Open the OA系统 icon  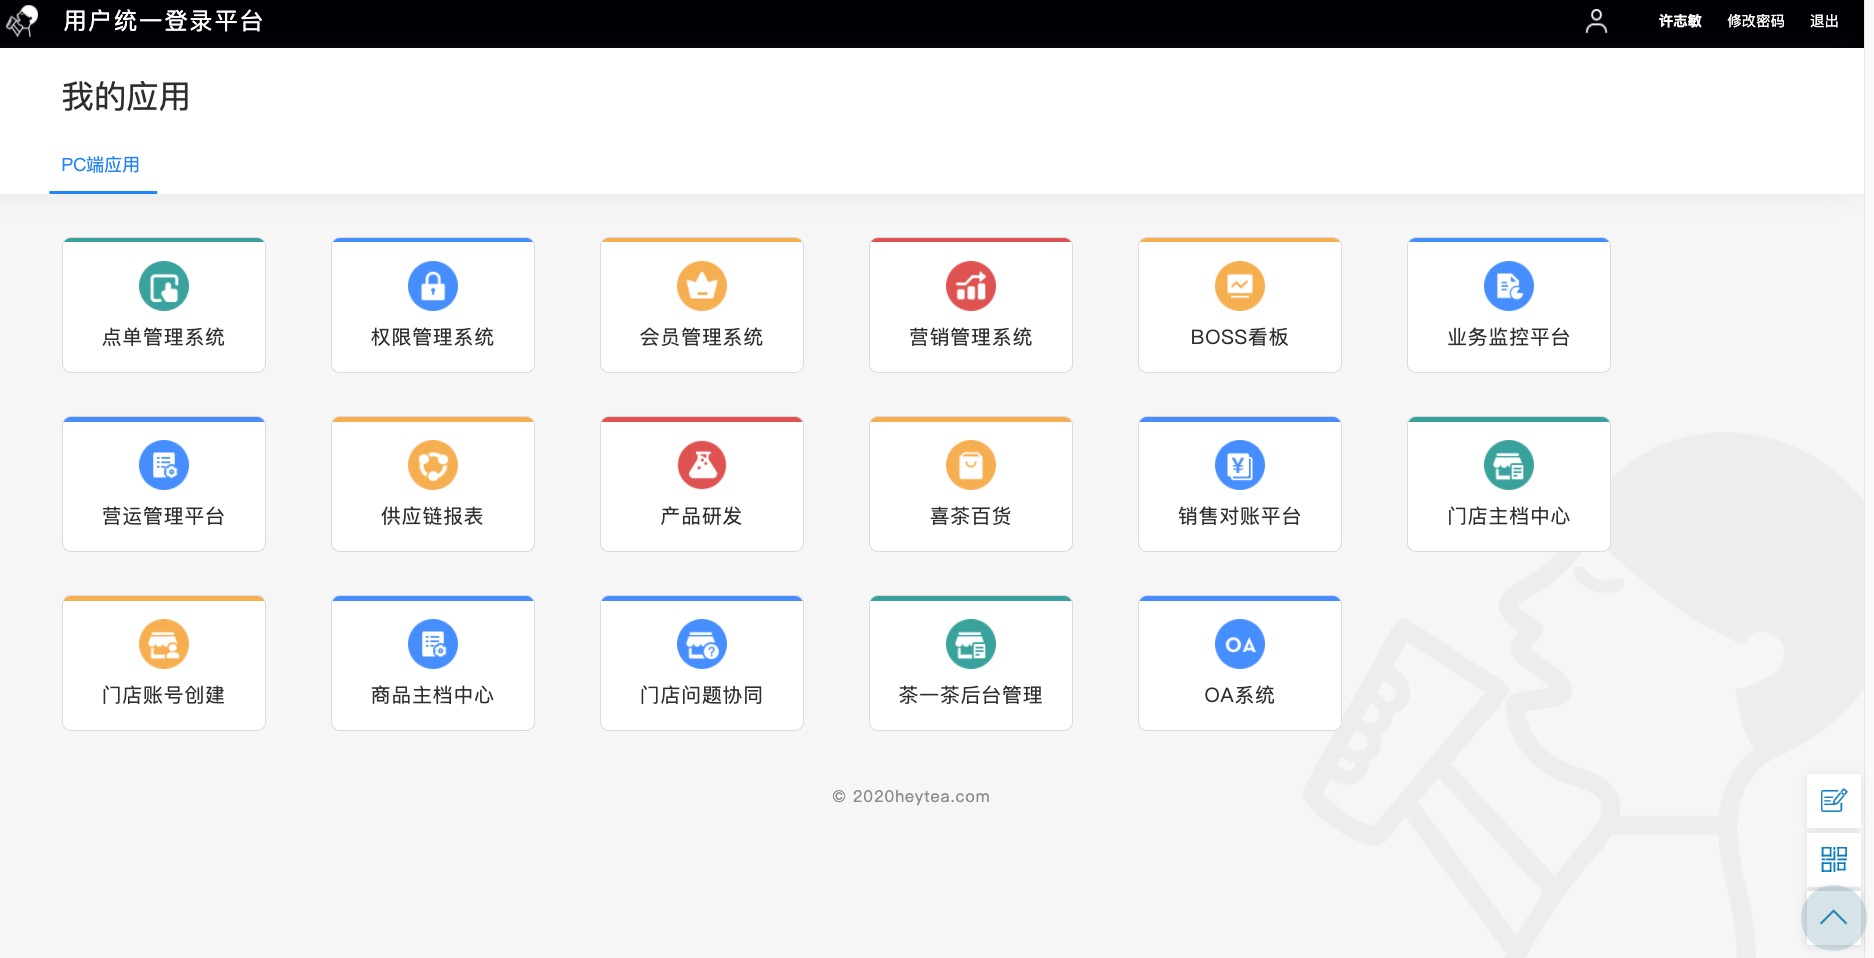pyautogui.click(x=1240, y=644)
